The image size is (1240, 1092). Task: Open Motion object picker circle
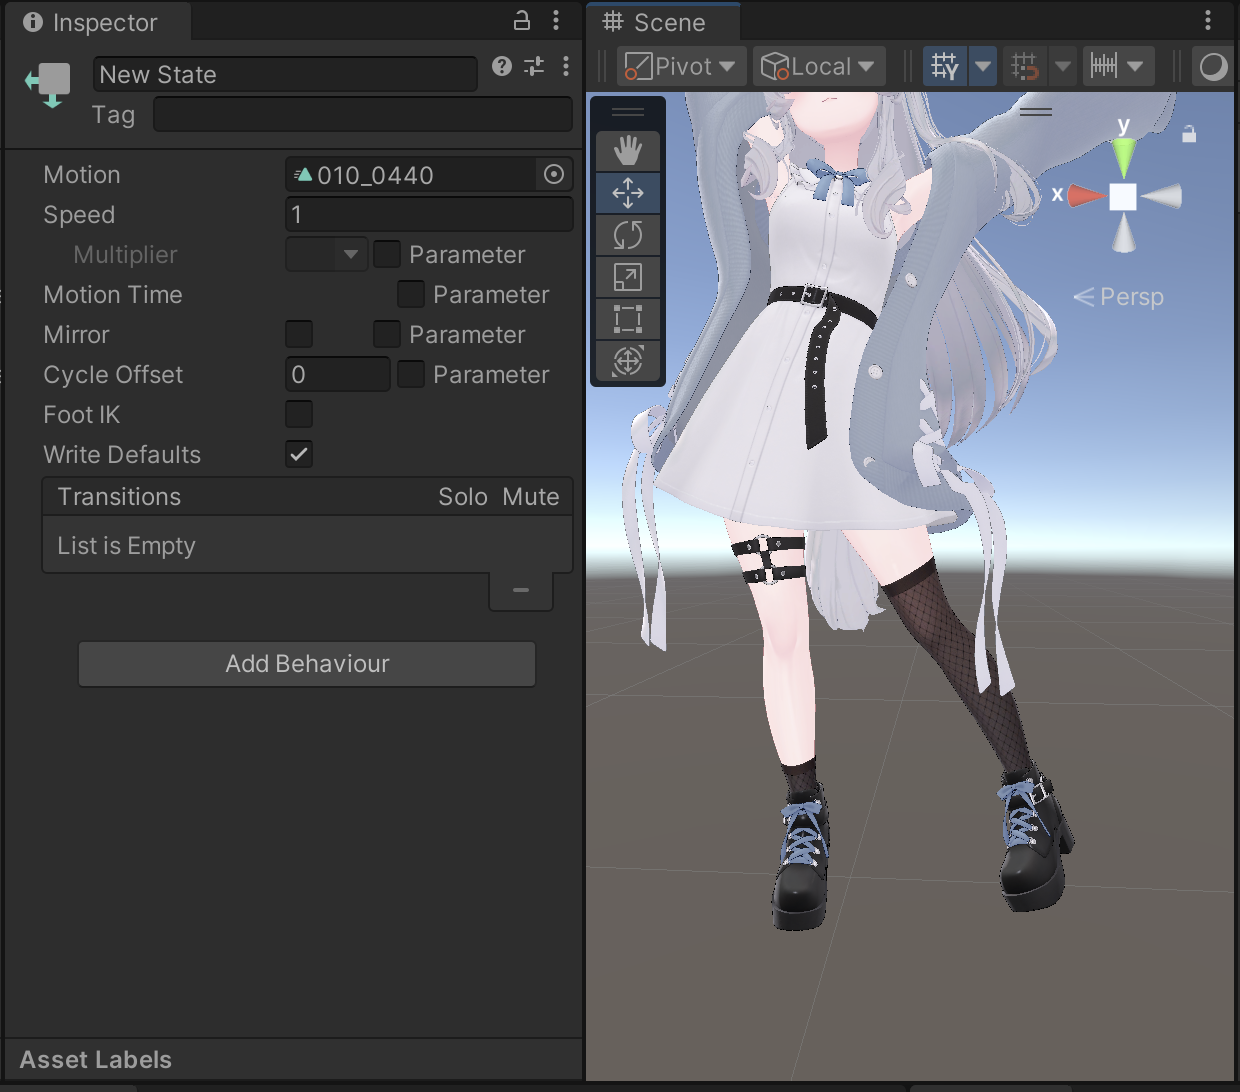tap(554, 174)
